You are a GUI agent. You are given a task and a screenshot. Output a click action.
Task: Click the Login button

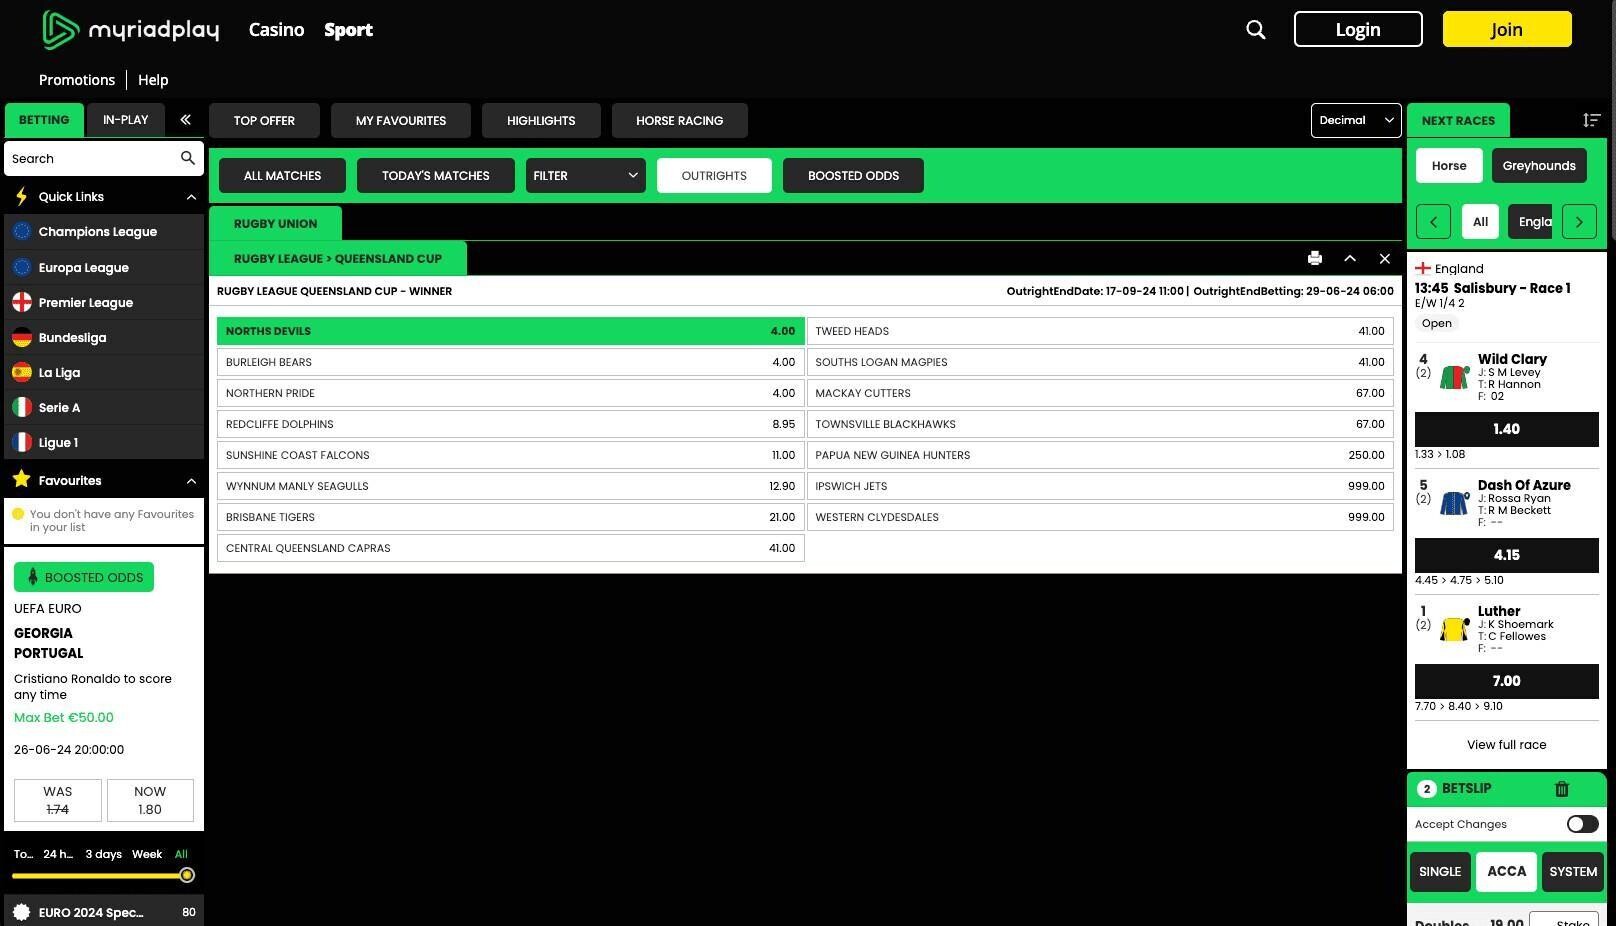coord(1358,29)
